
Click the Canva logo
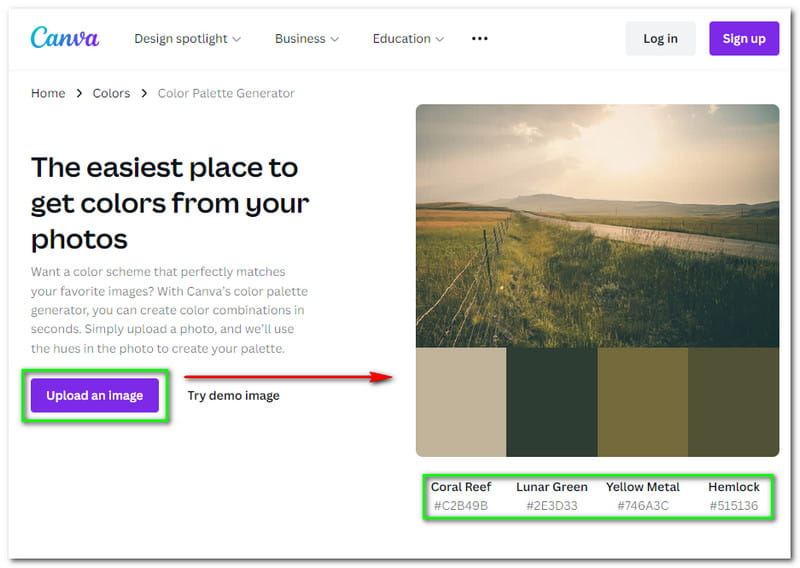pos(65,38)
